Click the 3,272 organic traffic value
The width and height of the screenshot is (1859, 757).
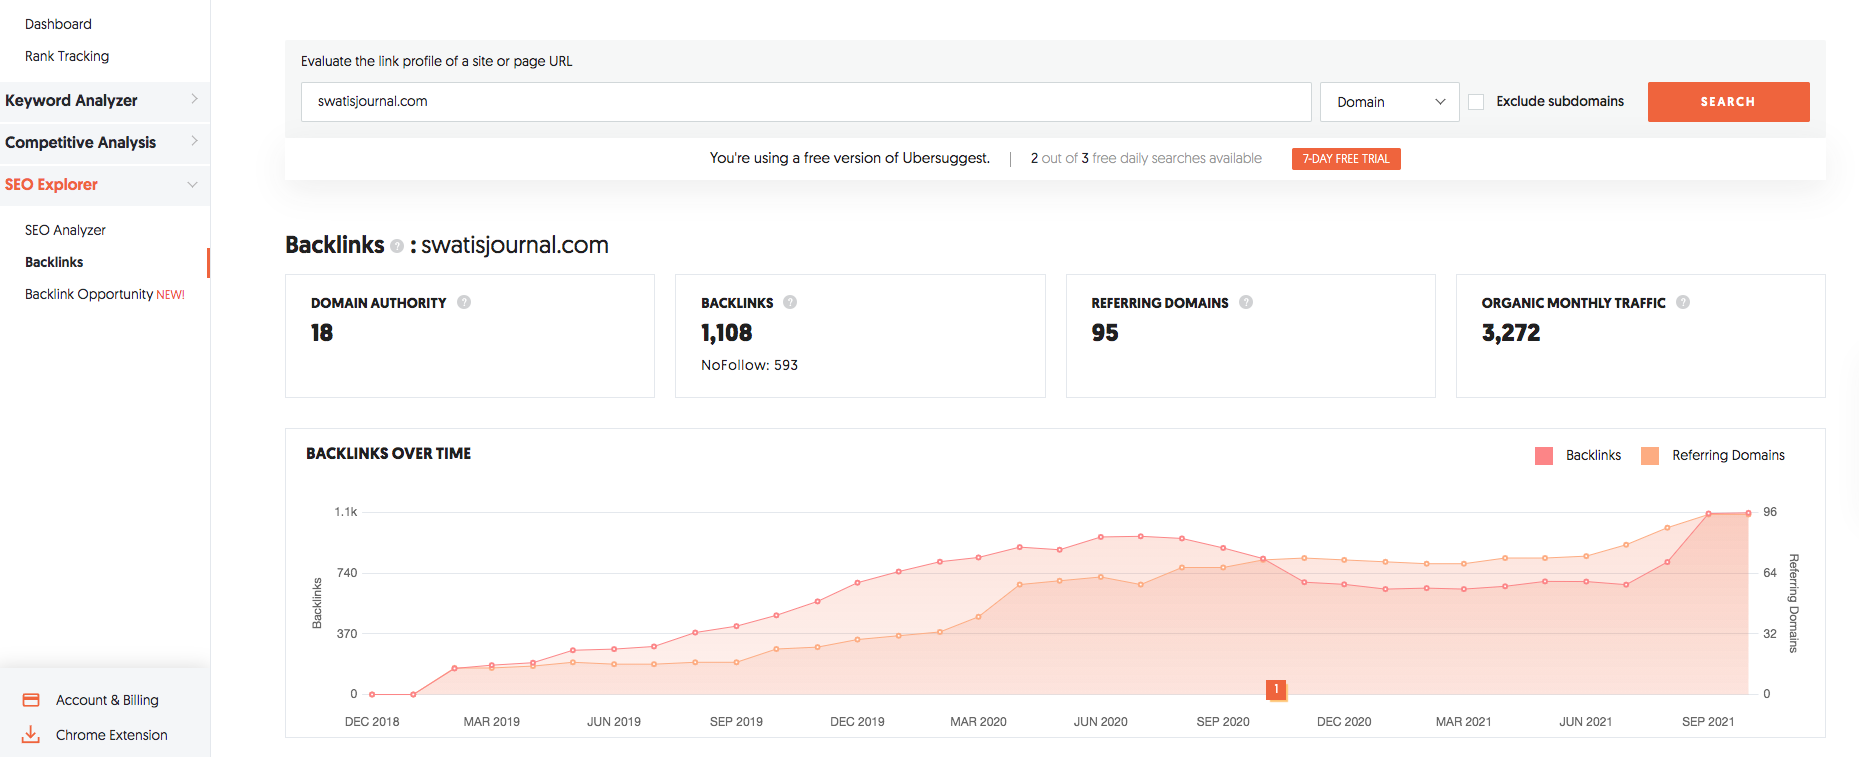click(1511, 333)
